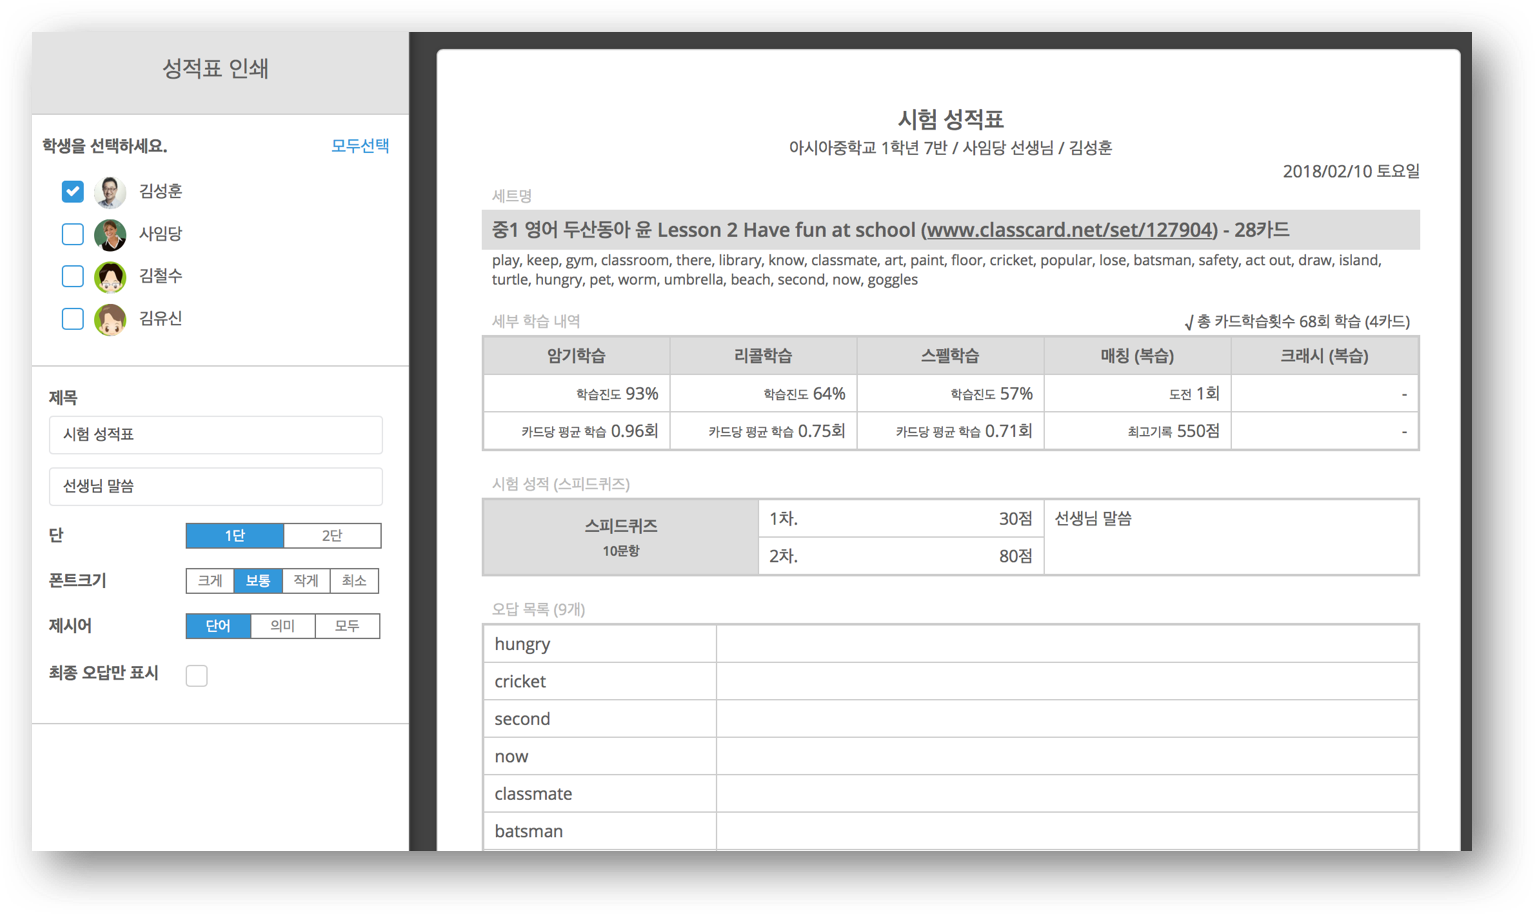Click the 매칭 (복습) column header
The image size is (1537, 916).
(x=1137, y=356)
